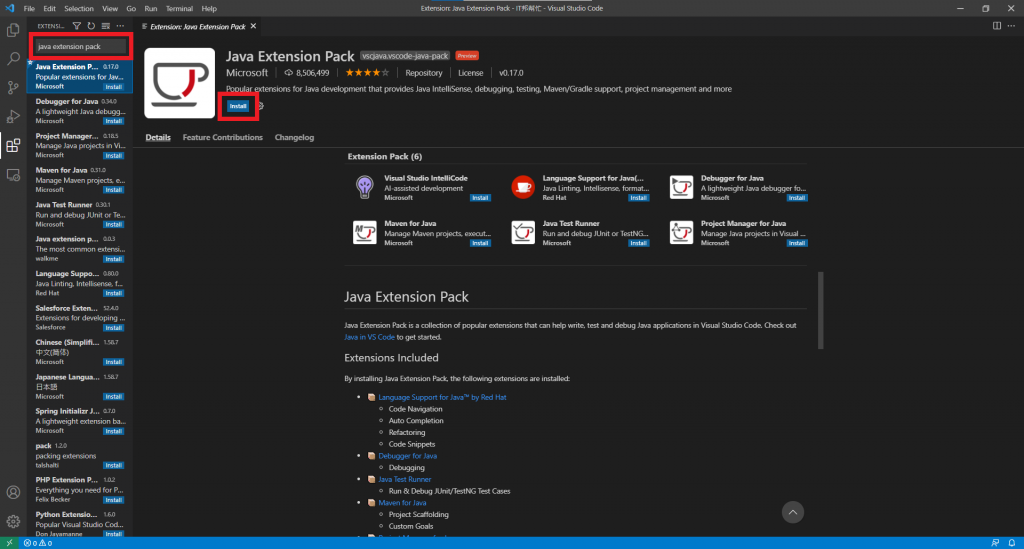Open Maven for Java link in readme
The width and height of the screenshot is (1024, 549).
[402, 503]
